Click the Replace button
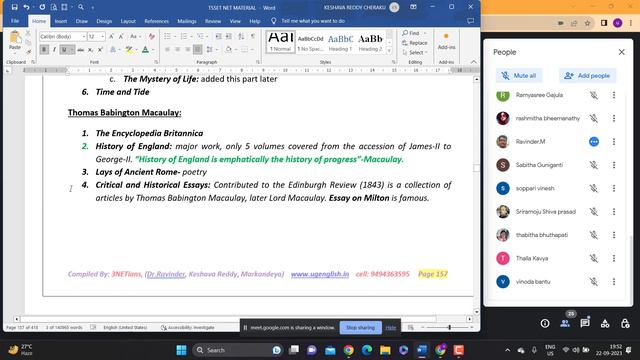640x360 pixels. (415, 42)
